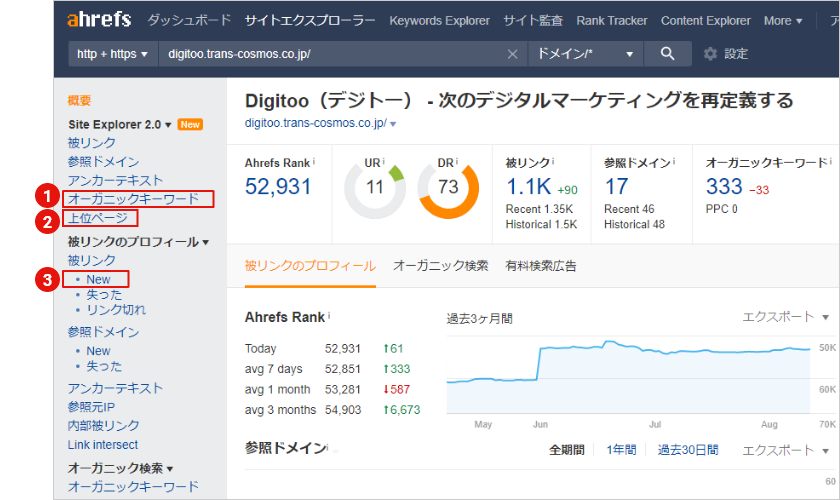Screen dimensions: 840x500
Task: Open New under 参照ドメイン in the sidebar
Action: point(99,351)
